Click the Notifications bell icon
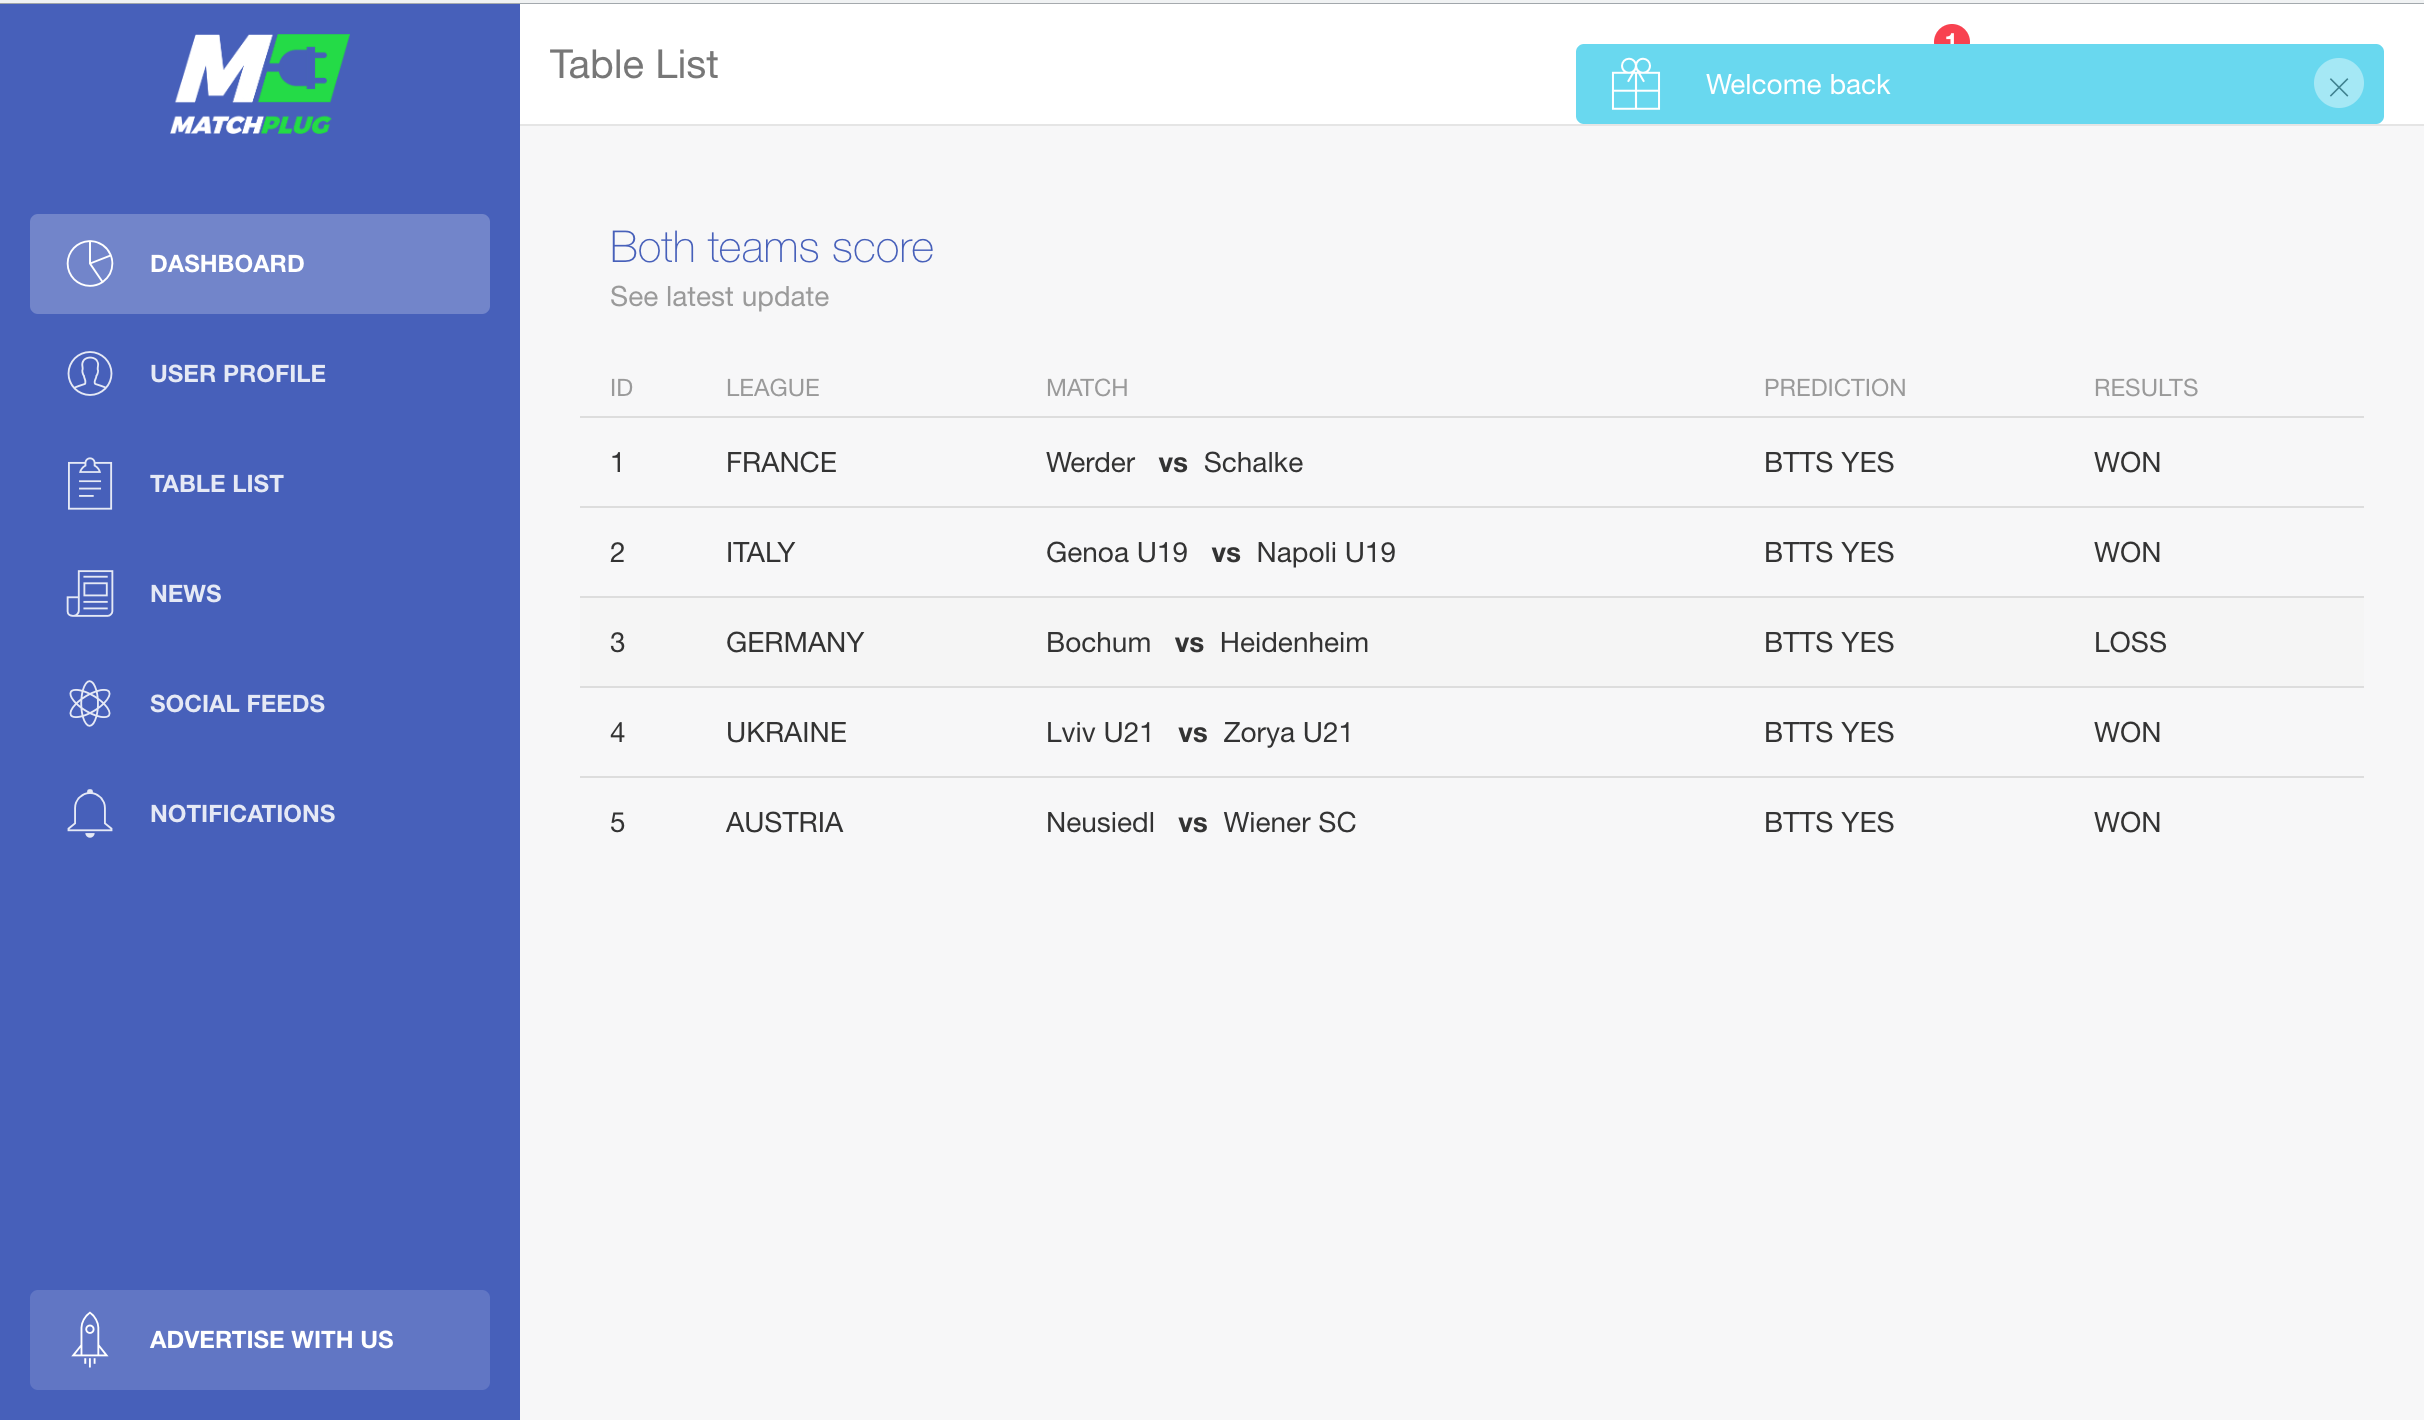The height and width of the screenshot is (1420, 2424). (90, 813)
